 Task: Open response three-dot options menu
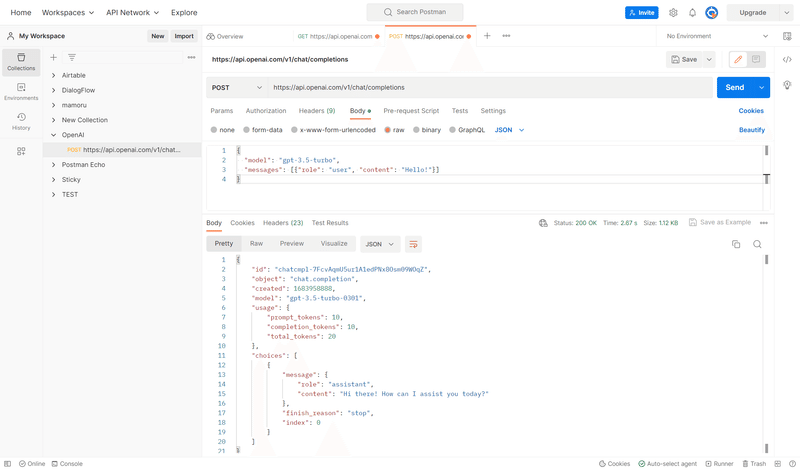pos(764,223)
